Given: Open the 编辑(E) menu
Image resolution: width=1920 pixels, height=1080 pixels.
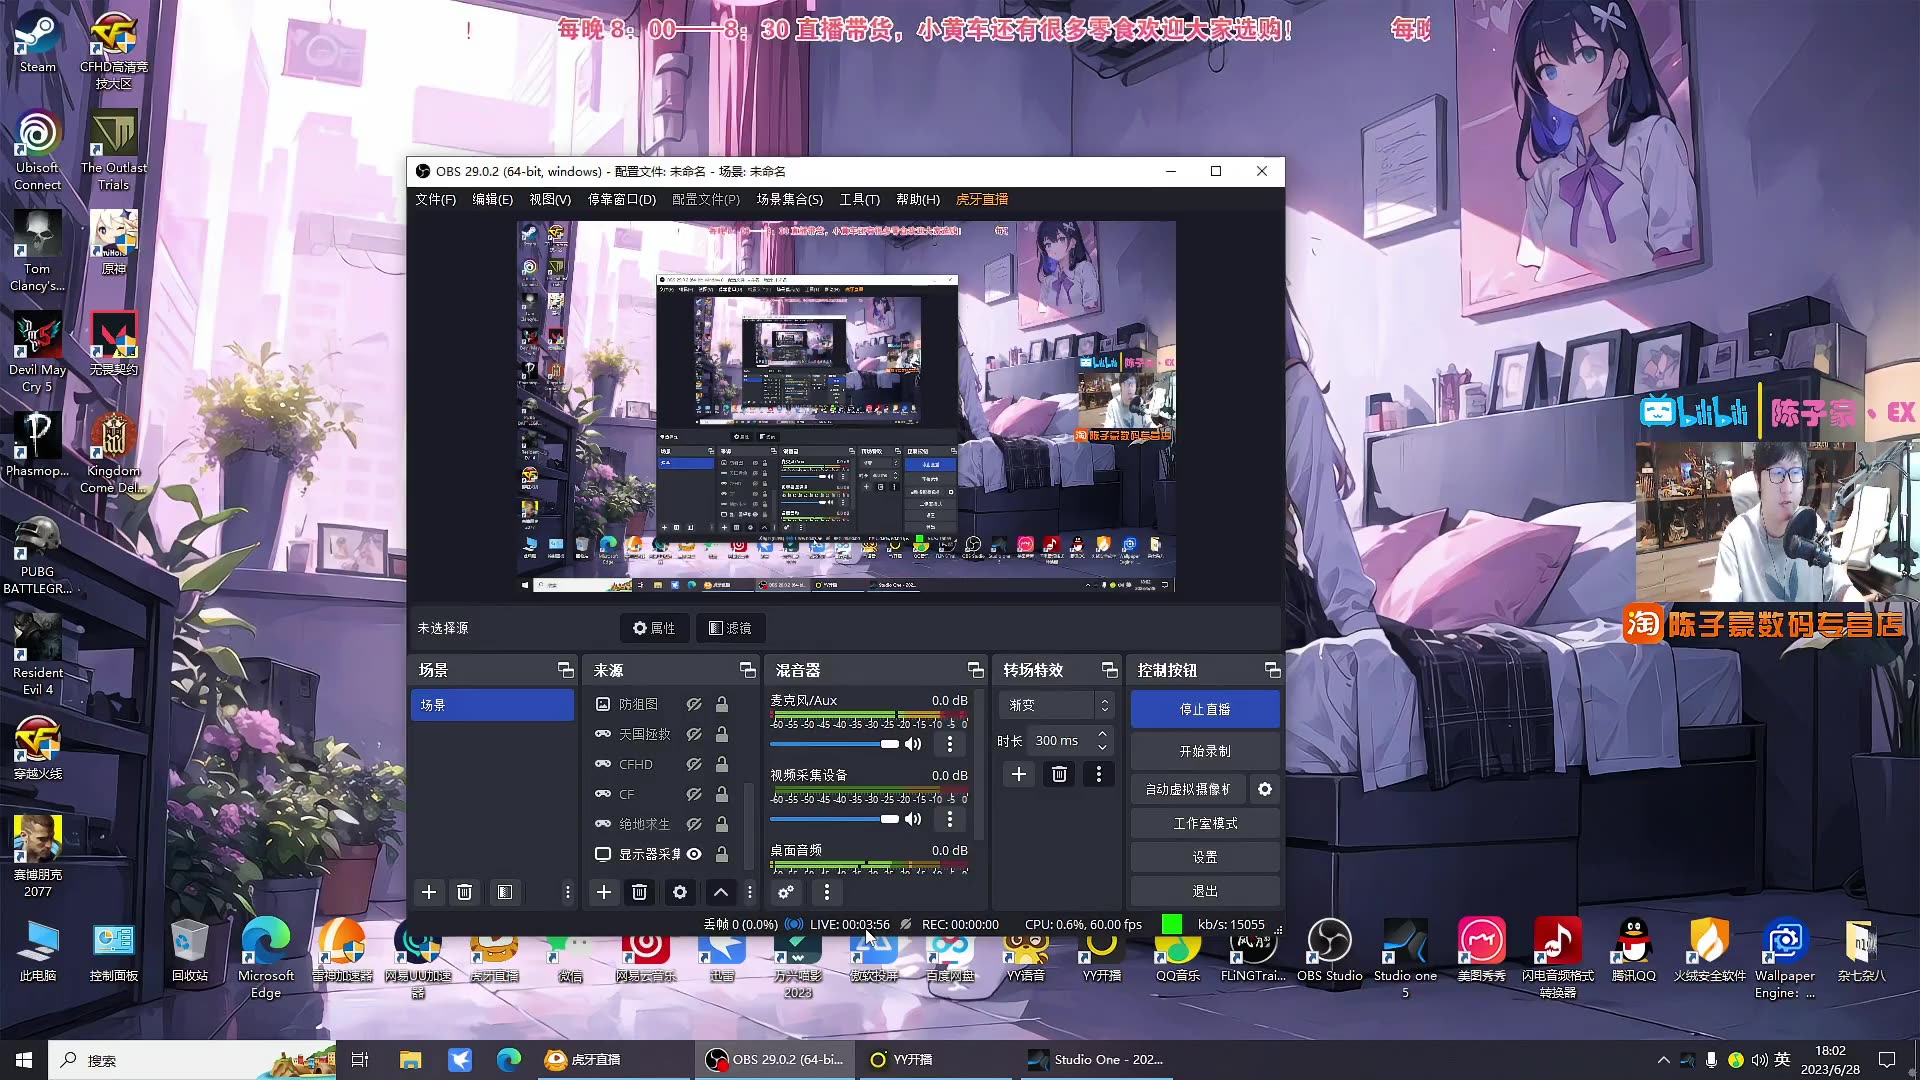Looking at the screenshot, I should pyautogui.click(x=492, y=199).
